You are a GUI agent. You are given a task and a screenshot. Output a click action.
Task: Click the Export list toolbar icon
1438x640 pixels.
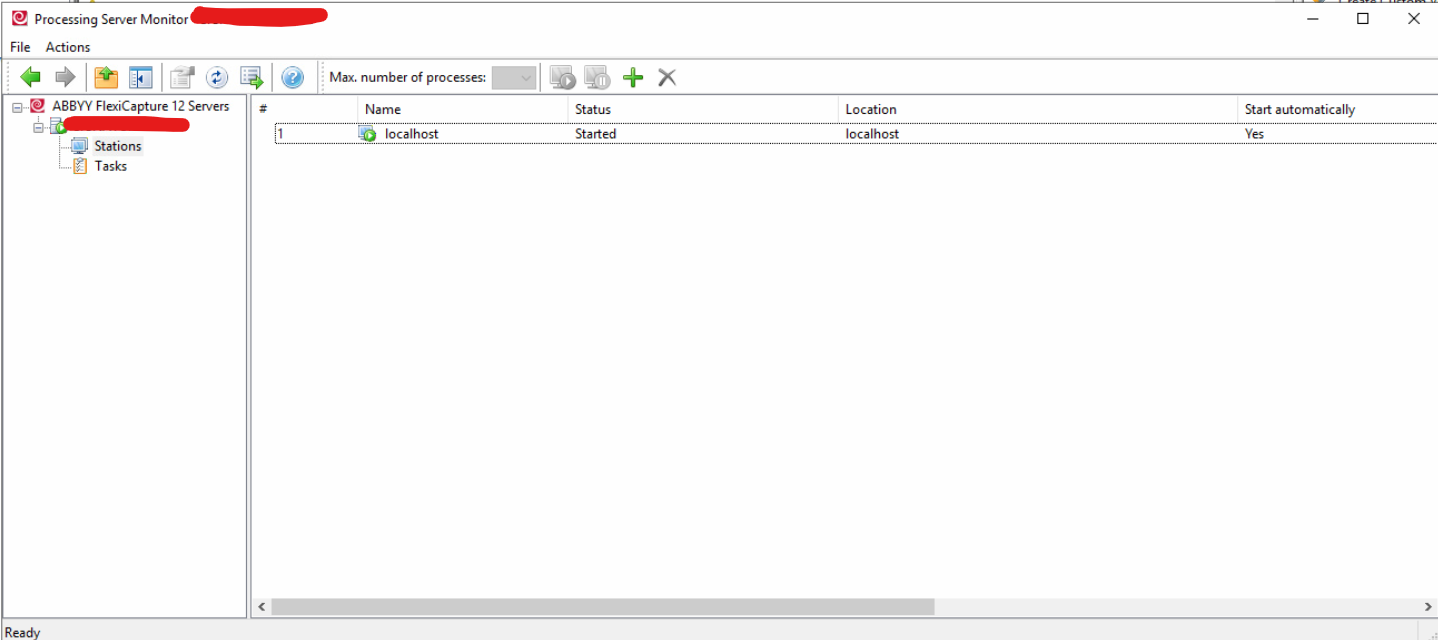(x=252, y=77)
